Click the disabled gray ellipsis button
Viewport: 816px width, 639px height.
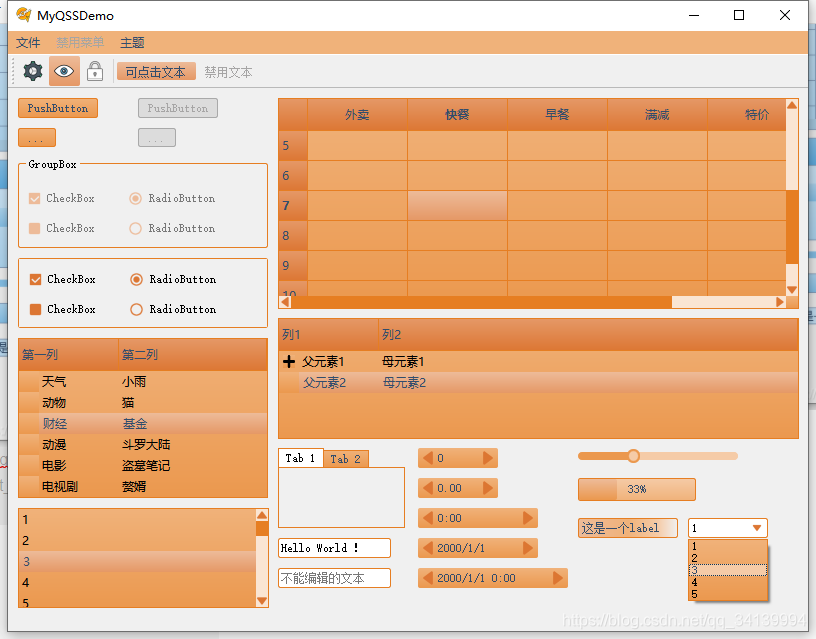coord(157,138)
